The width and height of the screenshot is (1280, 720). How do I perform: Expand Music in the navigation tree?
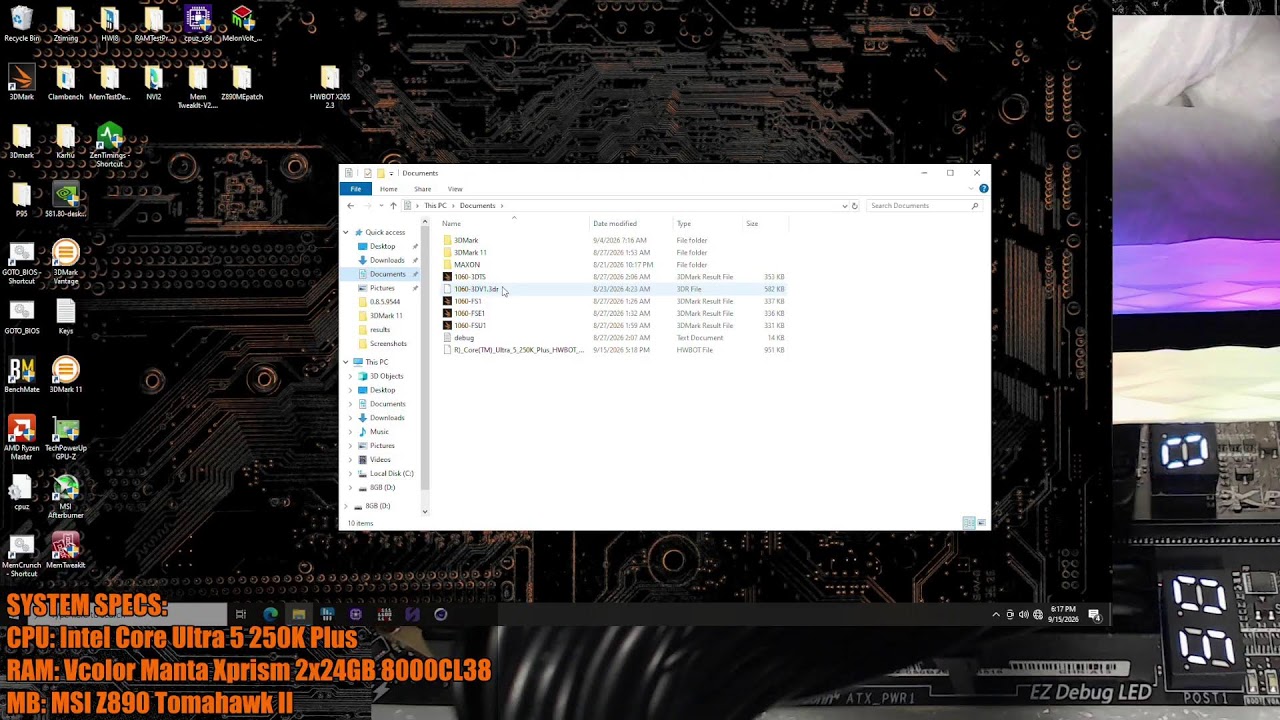tap(350, 432)
